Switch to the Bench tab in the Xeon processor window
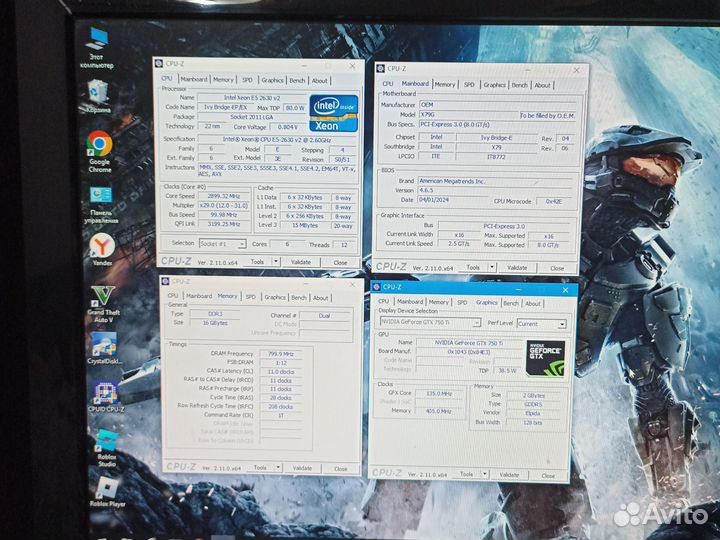 (x=297, y=80)
